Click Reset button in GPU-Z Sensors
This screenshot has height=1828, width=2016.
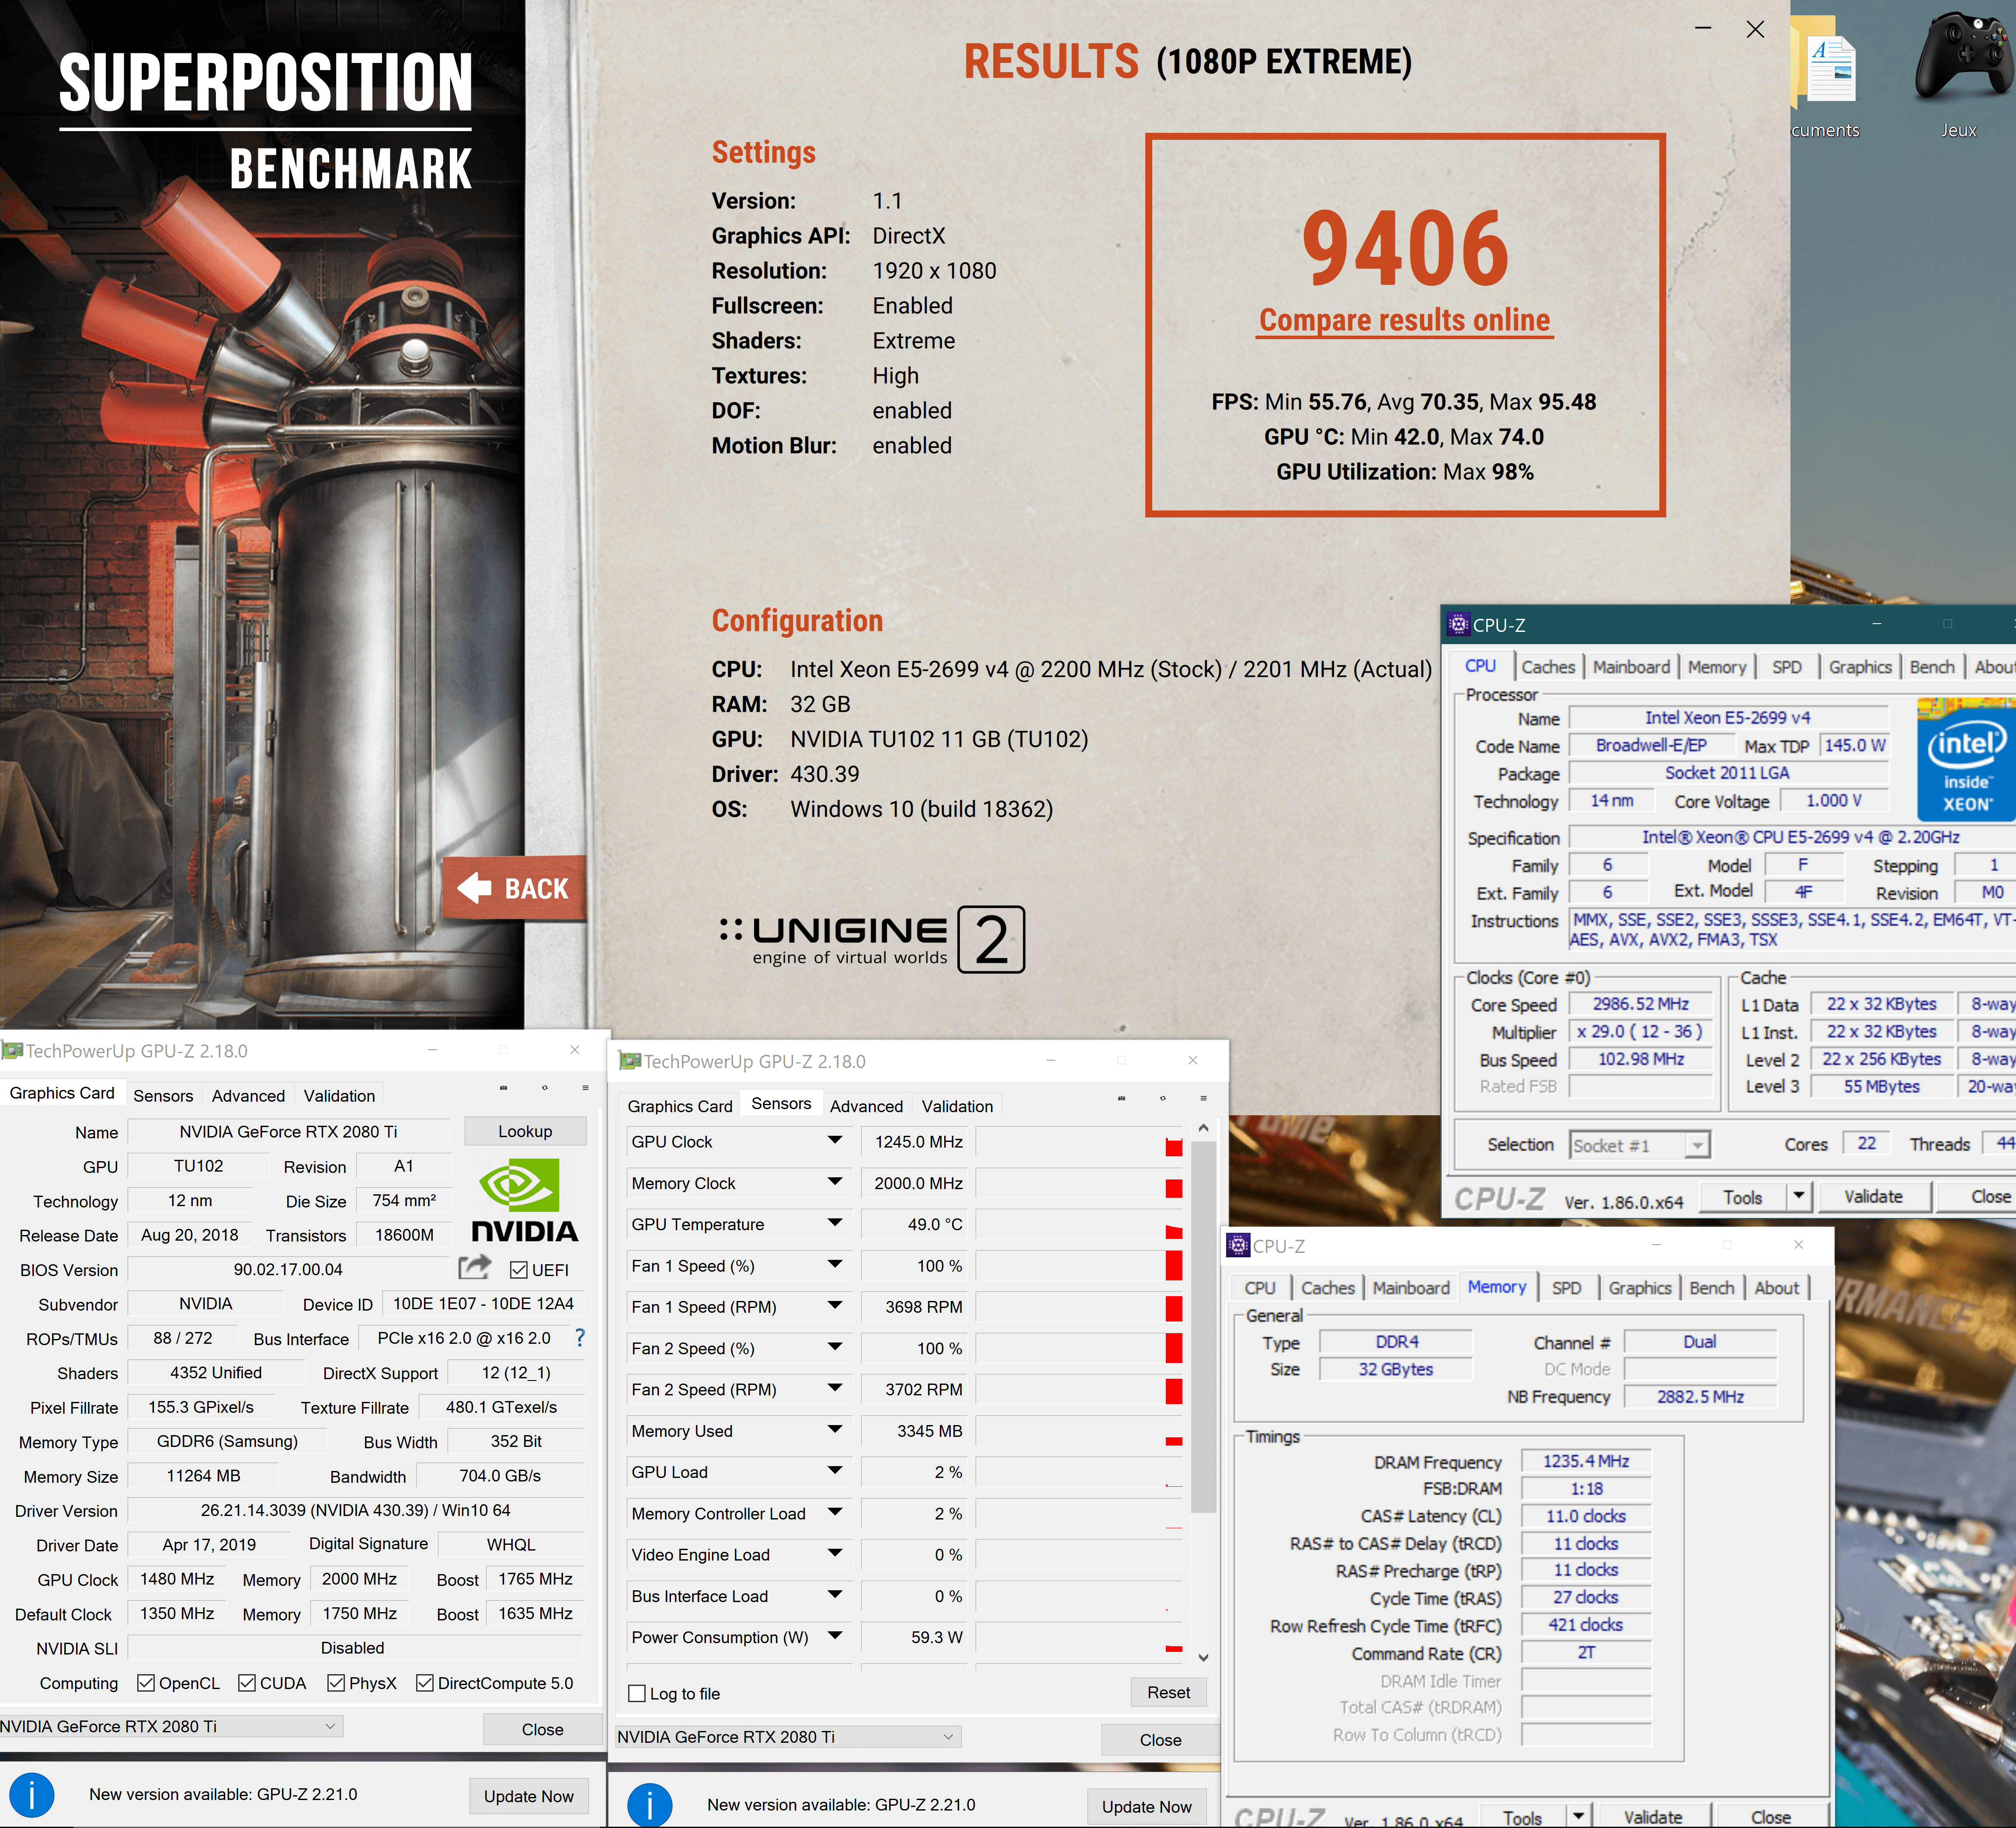tap(1168, 1692)
